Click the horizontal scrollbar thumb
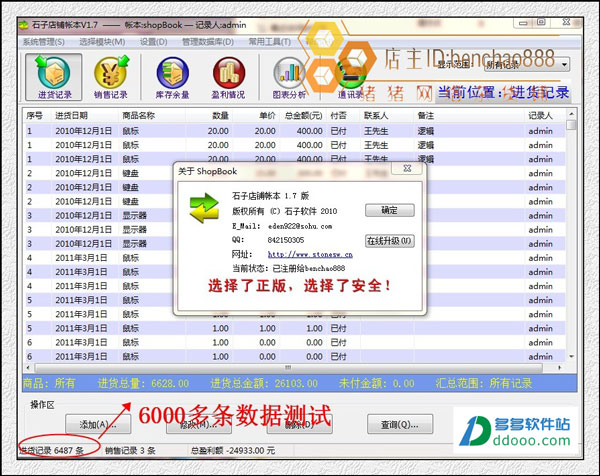Image resolution: width=600 pixels, height=476 pixels. pos(289,367)
